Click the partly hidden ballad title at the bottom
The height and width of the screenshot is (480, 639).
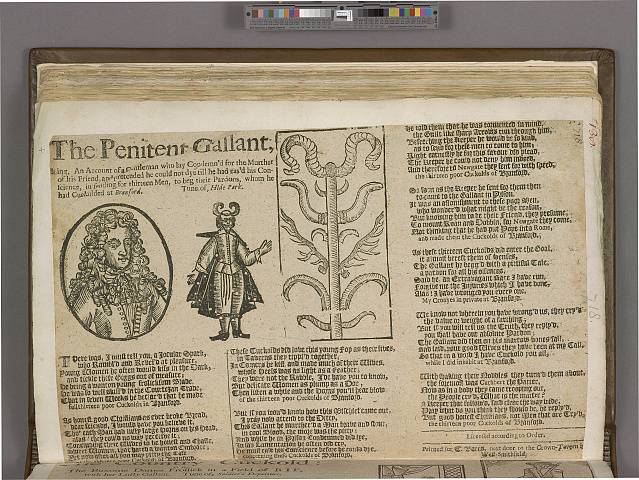pyautogui.click(x=150, y=469)
